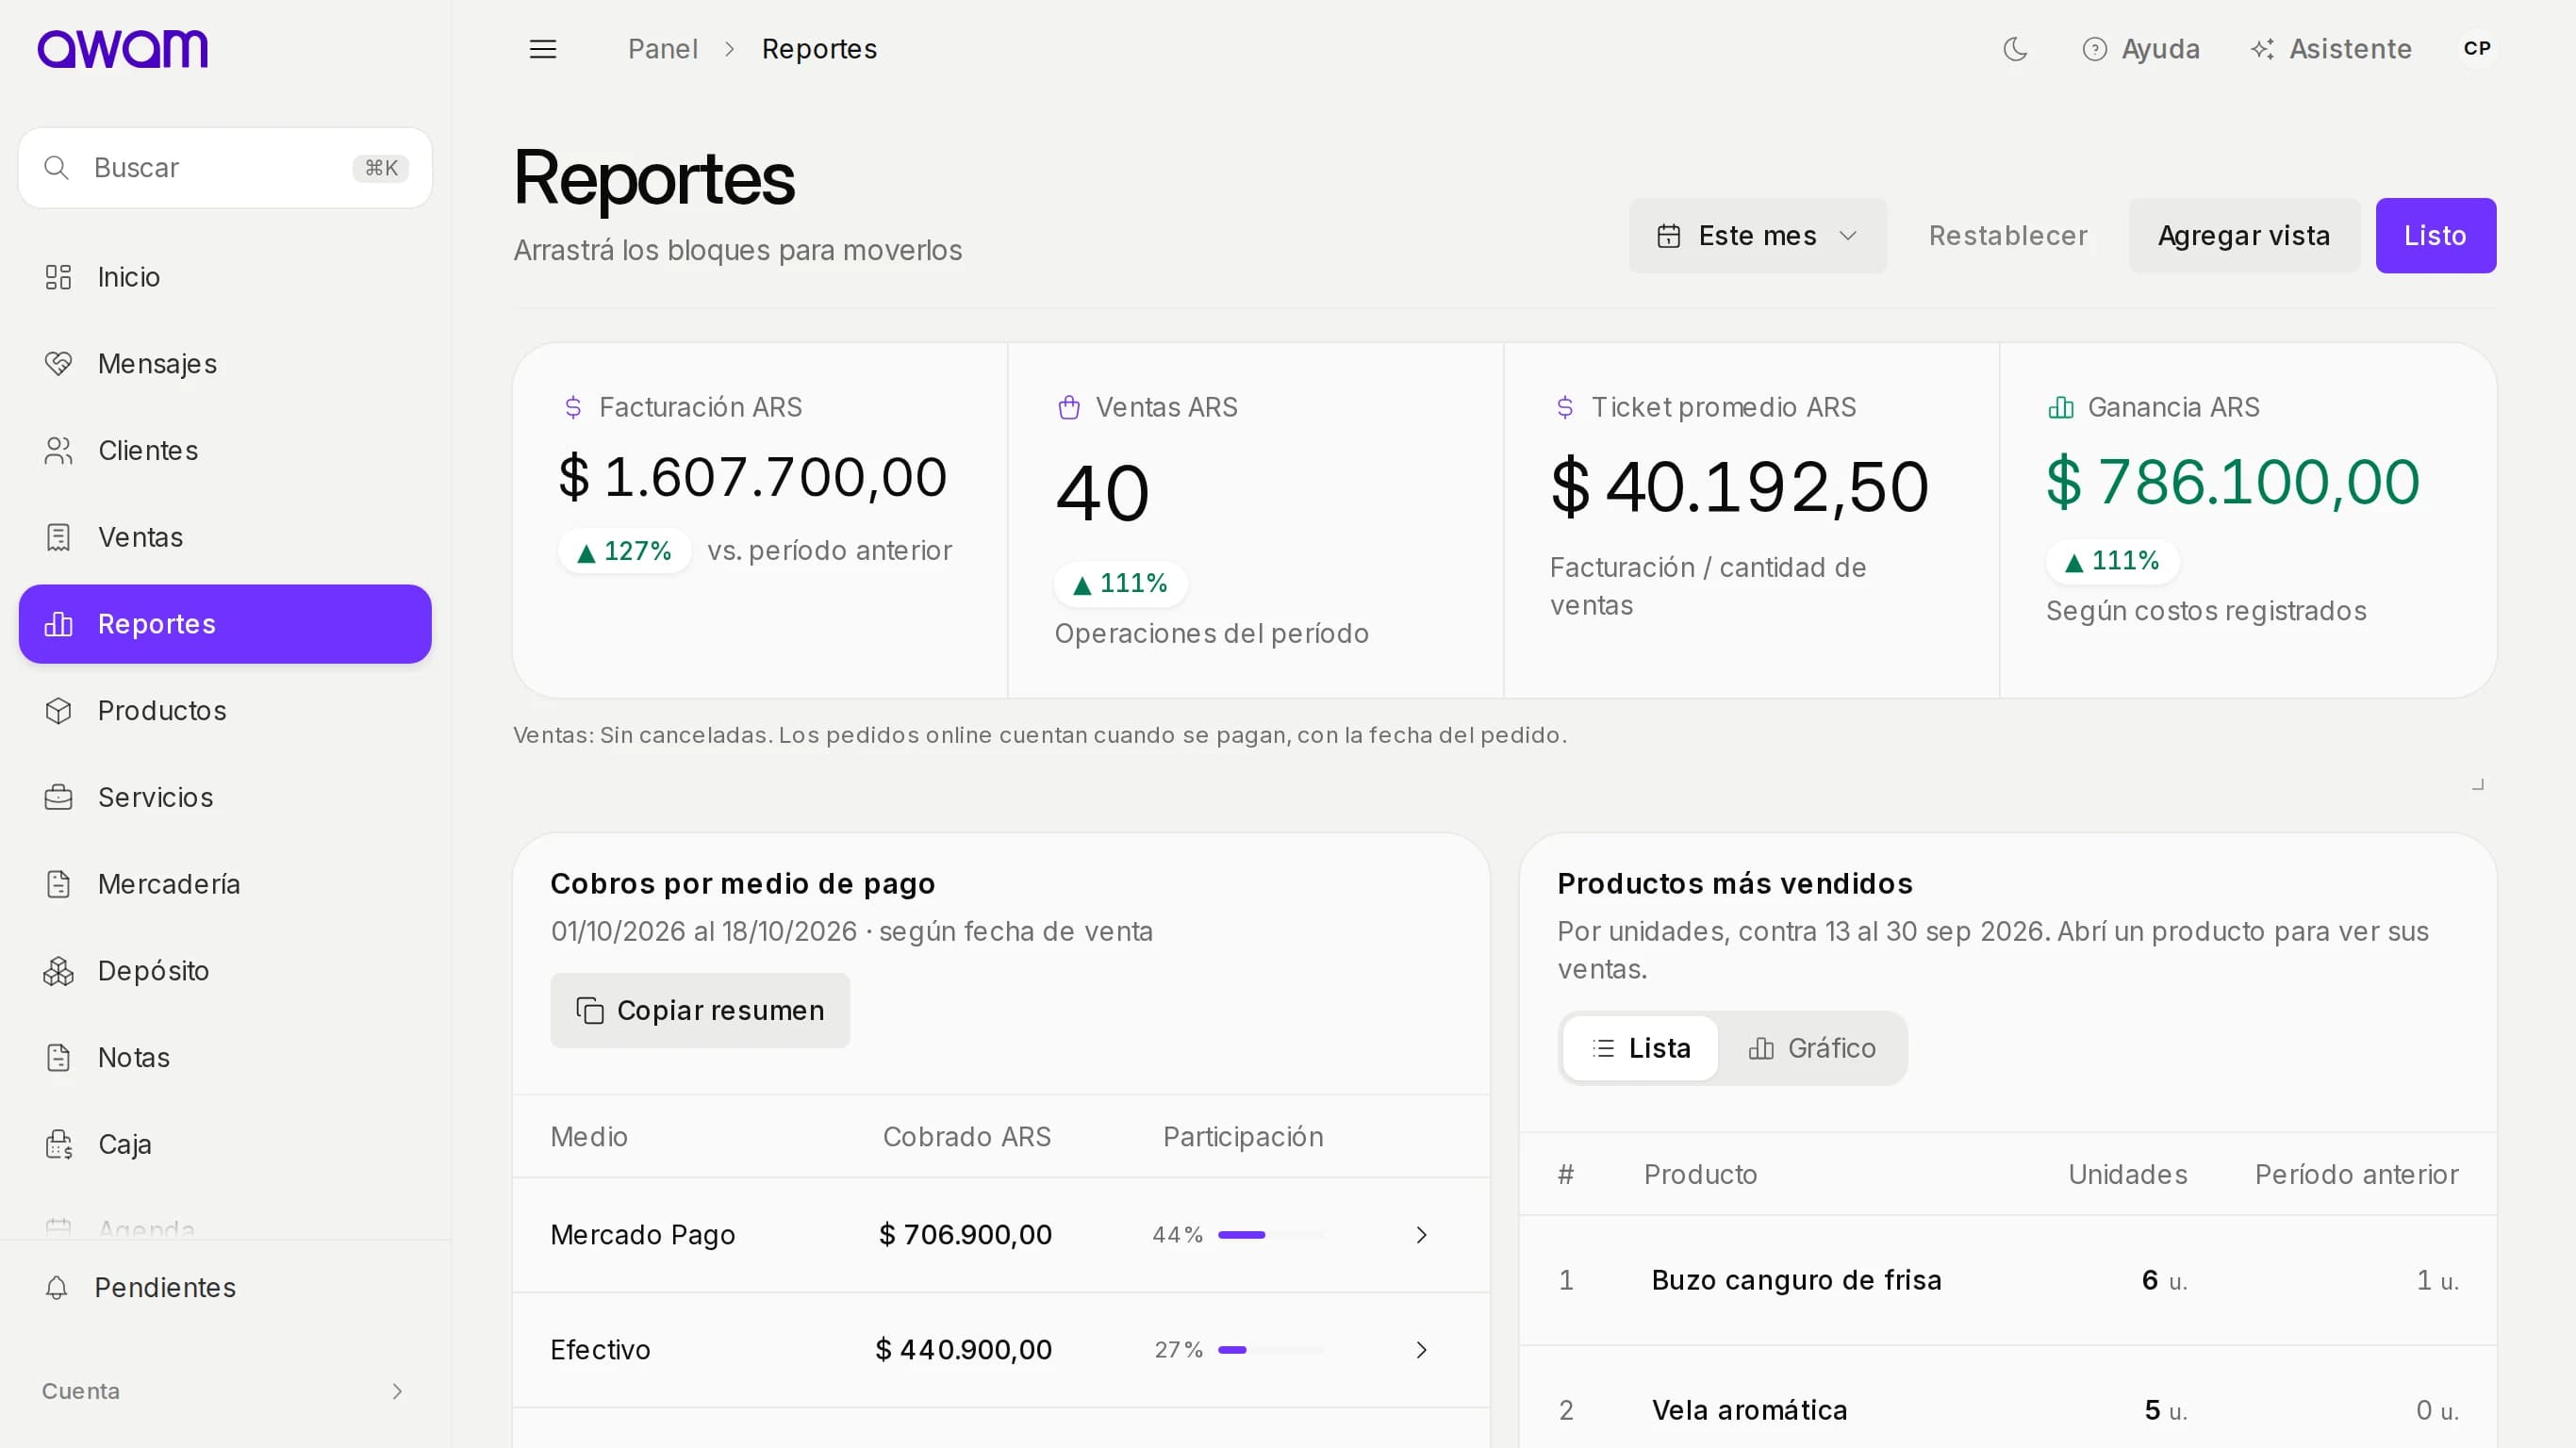The image size is (2576, 1448).
Task: Open the Asistente assistant
Action: pos(2330,49)
